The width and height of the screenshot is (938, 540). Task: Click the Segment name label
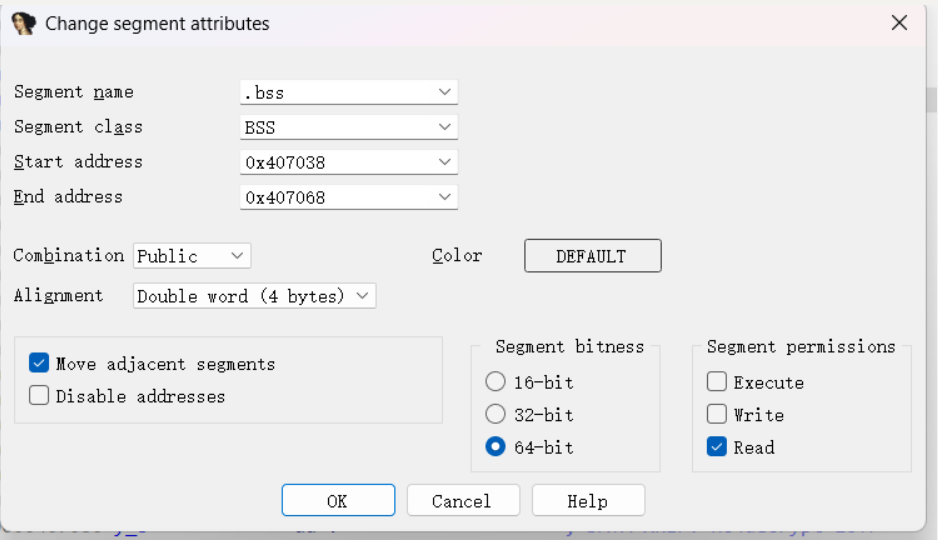(x=74, y=92)
